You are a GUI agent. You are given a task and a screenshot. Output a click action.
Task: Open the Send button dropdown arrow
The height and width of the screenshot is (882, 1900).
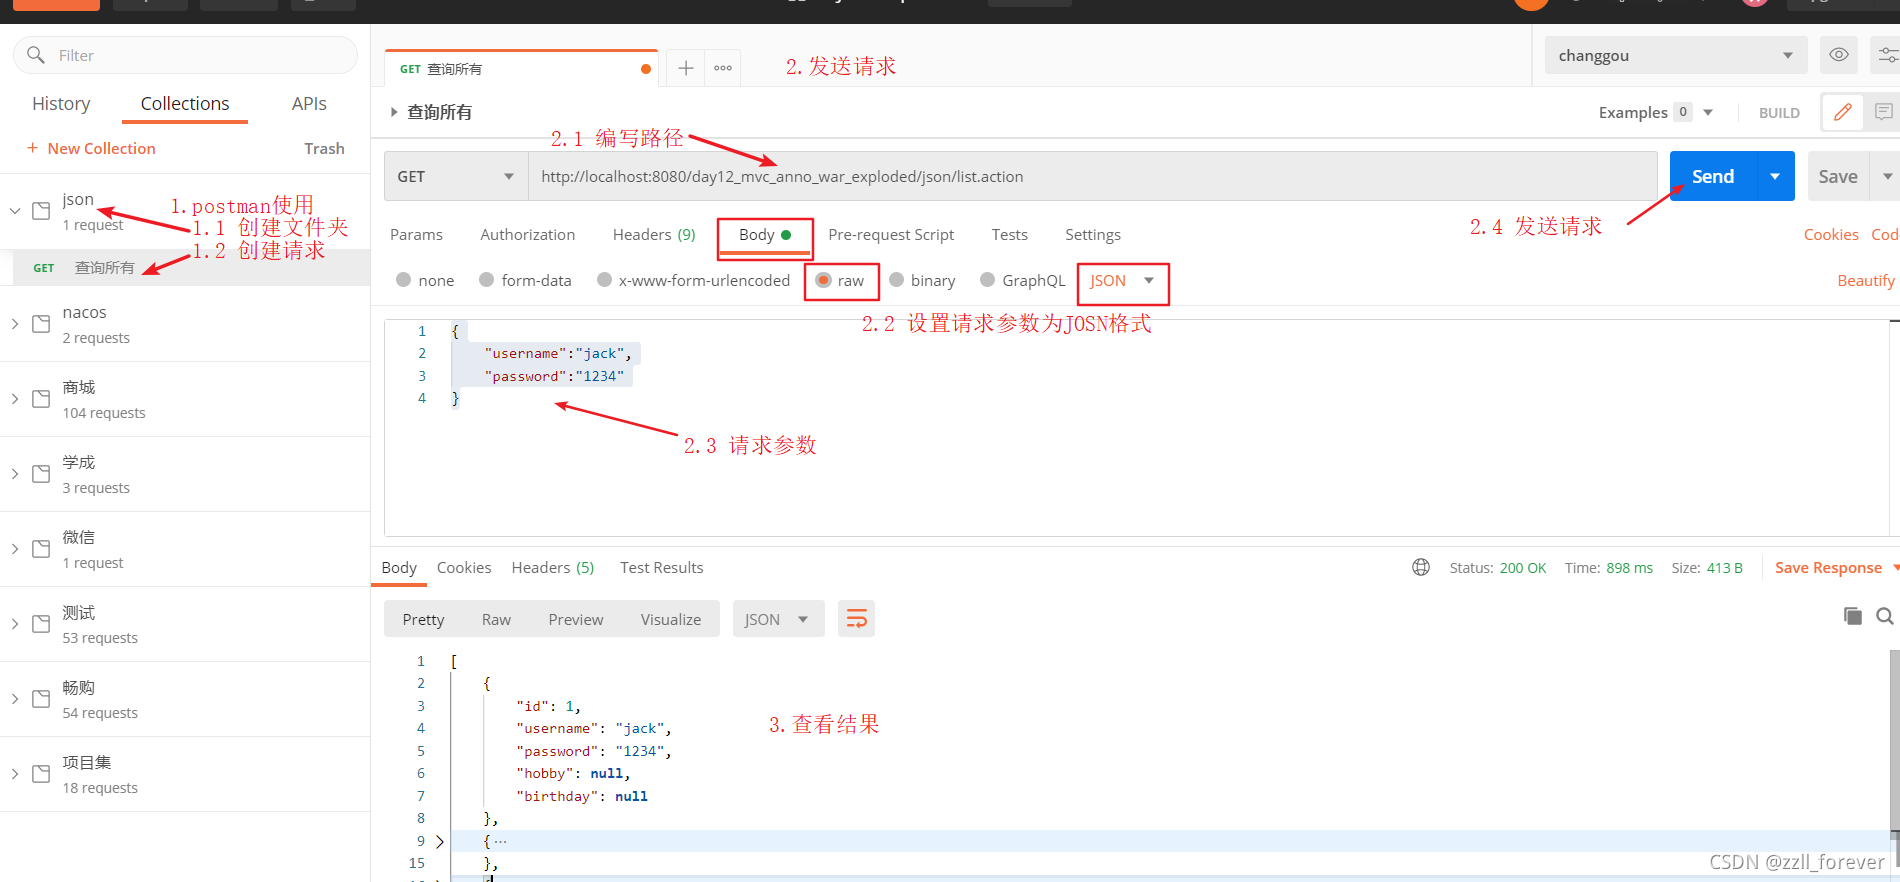[1775, 176]
